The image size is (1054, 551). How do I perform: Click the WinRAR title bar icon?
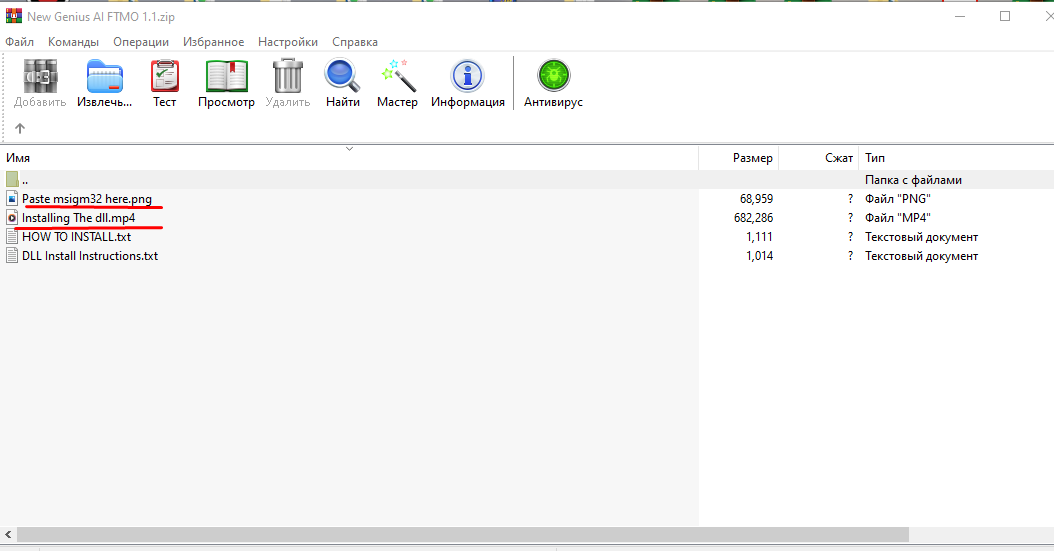click(x=13, y=16)
